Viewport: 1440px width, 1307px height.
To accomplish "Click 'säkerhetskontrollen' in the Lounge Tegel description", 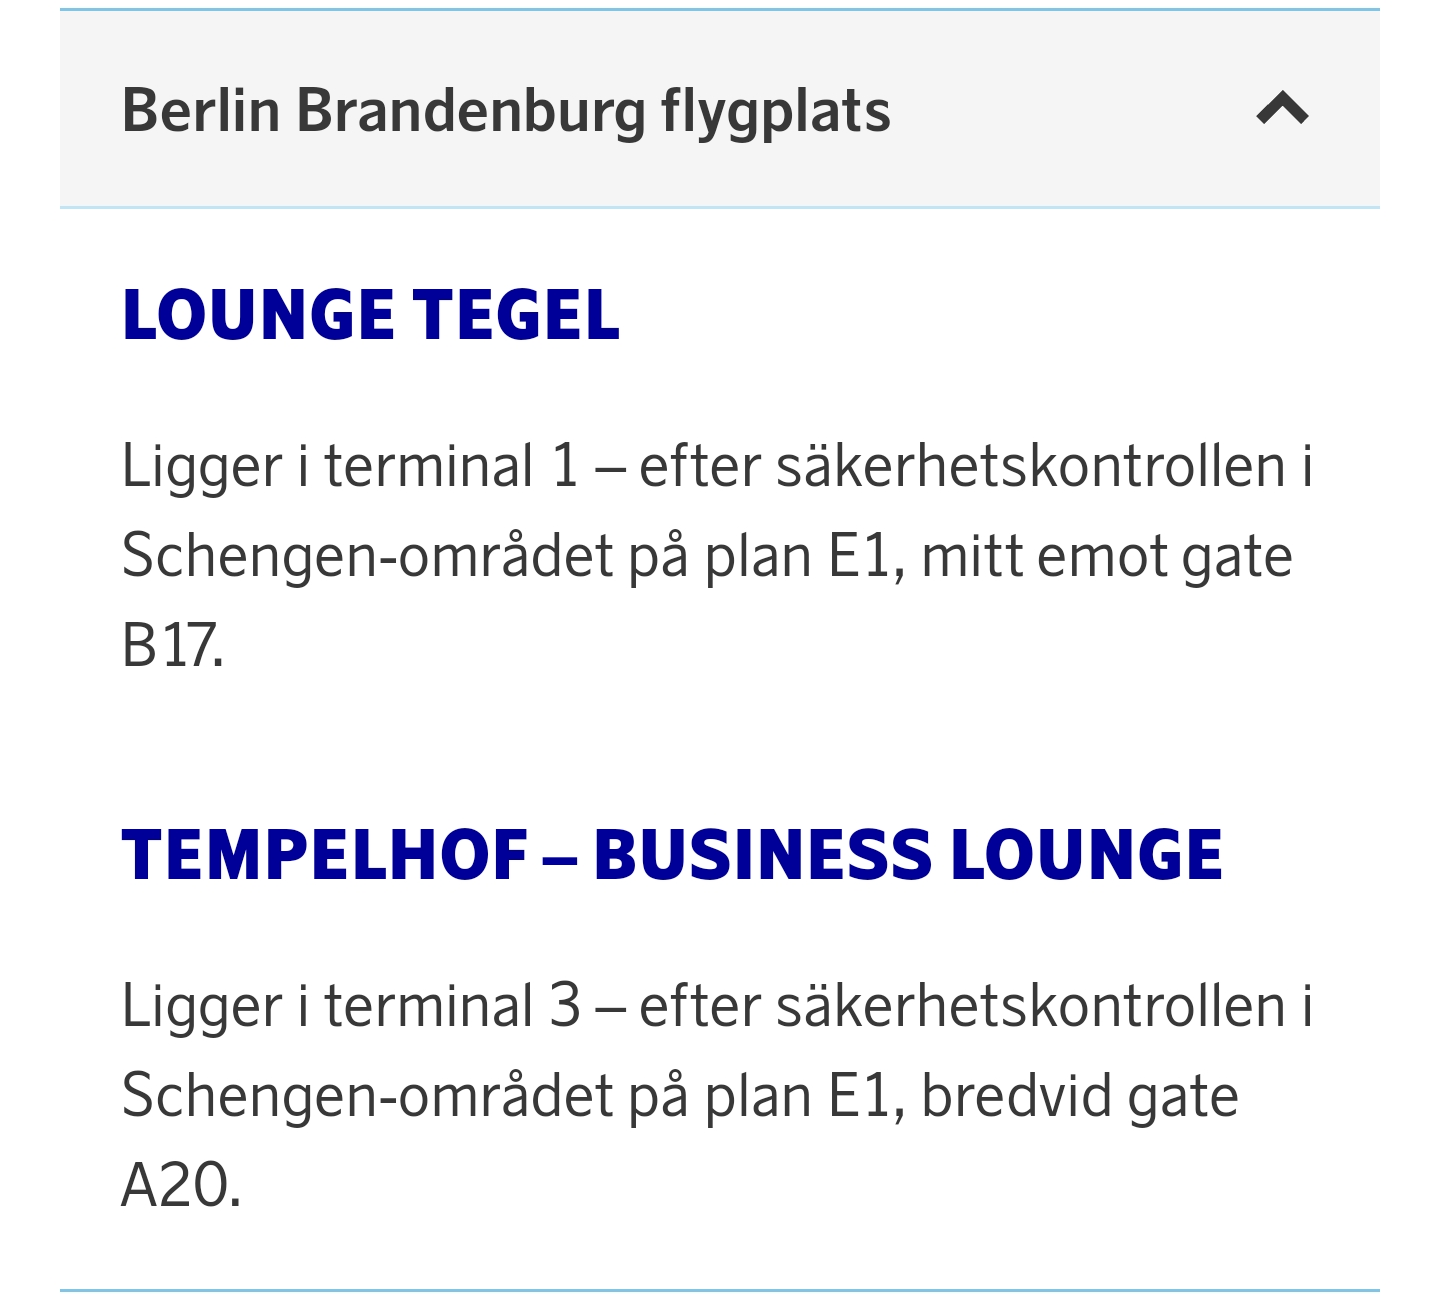I will tap(1030, 467).
